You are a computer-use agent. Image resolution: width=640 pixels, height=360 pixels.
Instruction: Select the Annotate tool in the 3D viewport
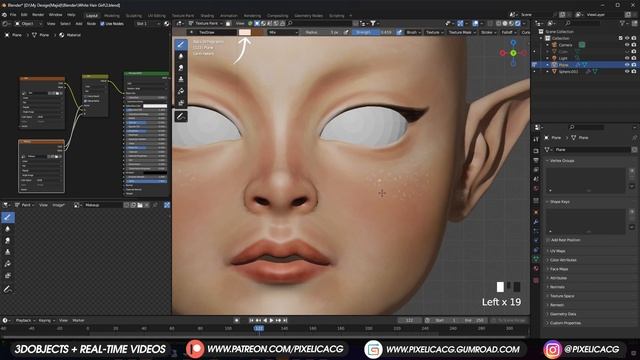pos(181,117)
